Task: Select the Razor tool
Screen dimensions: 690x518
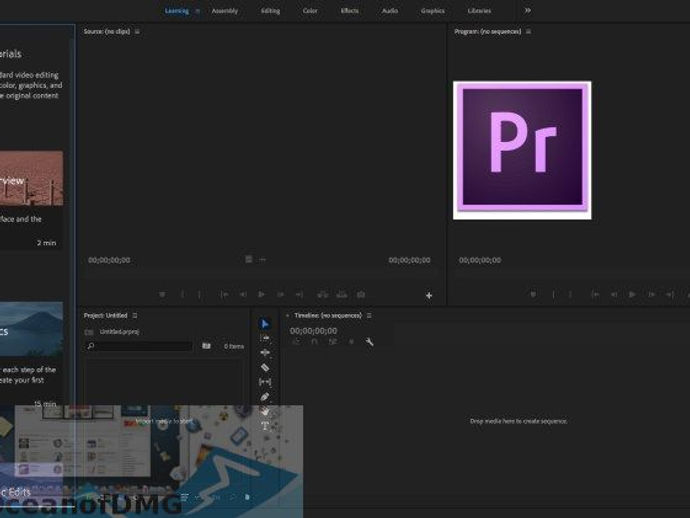Action: pyautogui.click(x=265, y=367)
